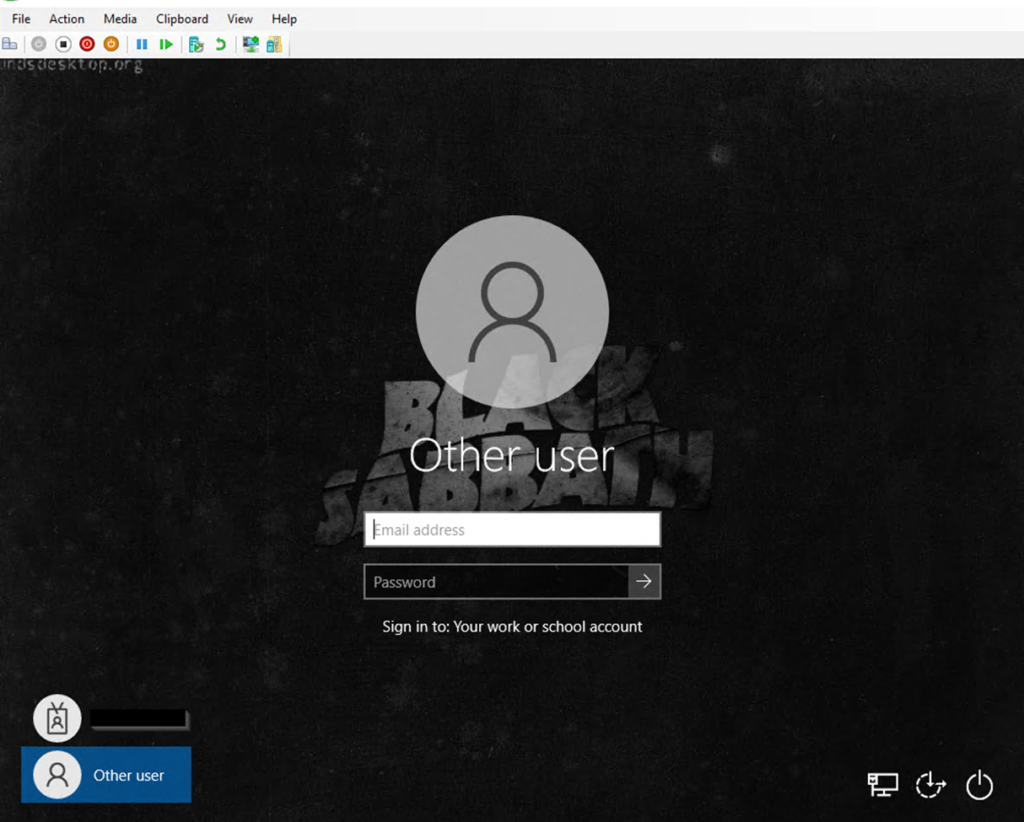Open the Power options icon
This screenshot has width=1024, height=822.
pyautogui.click(x=979, y=785)
